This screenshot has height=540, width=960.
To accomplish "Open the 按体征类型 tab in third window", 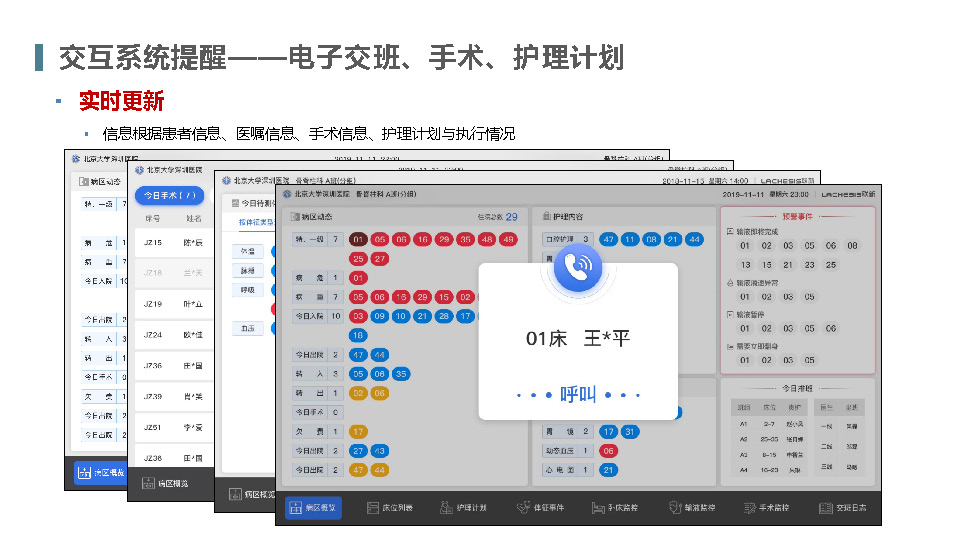I will point(257,222).
